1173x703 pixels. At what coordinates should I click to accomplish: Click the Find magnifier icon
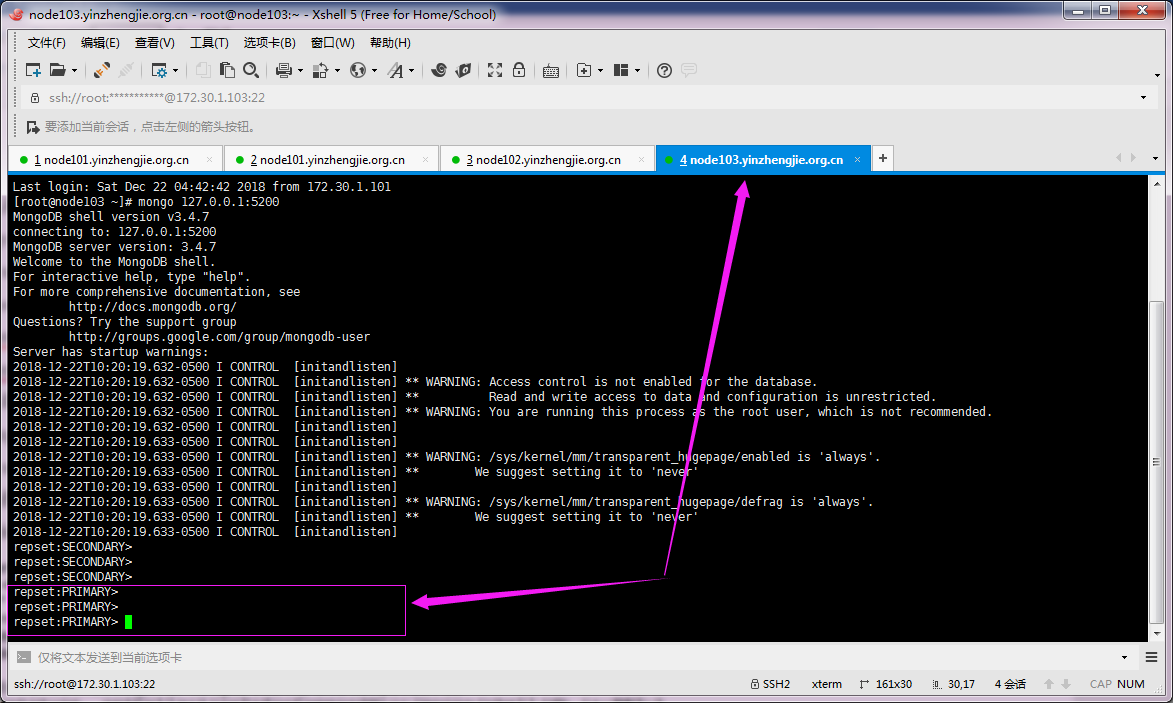[x=251, y=70]
